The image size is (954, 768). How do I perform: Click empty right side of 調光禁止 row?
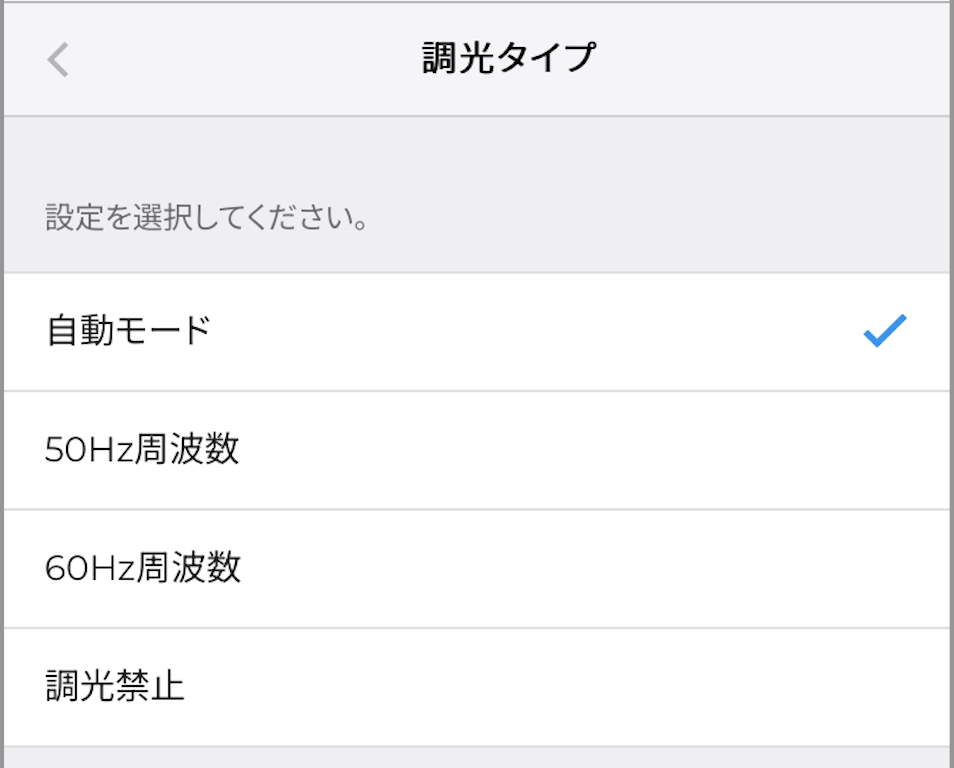click(x=800, y=687)
